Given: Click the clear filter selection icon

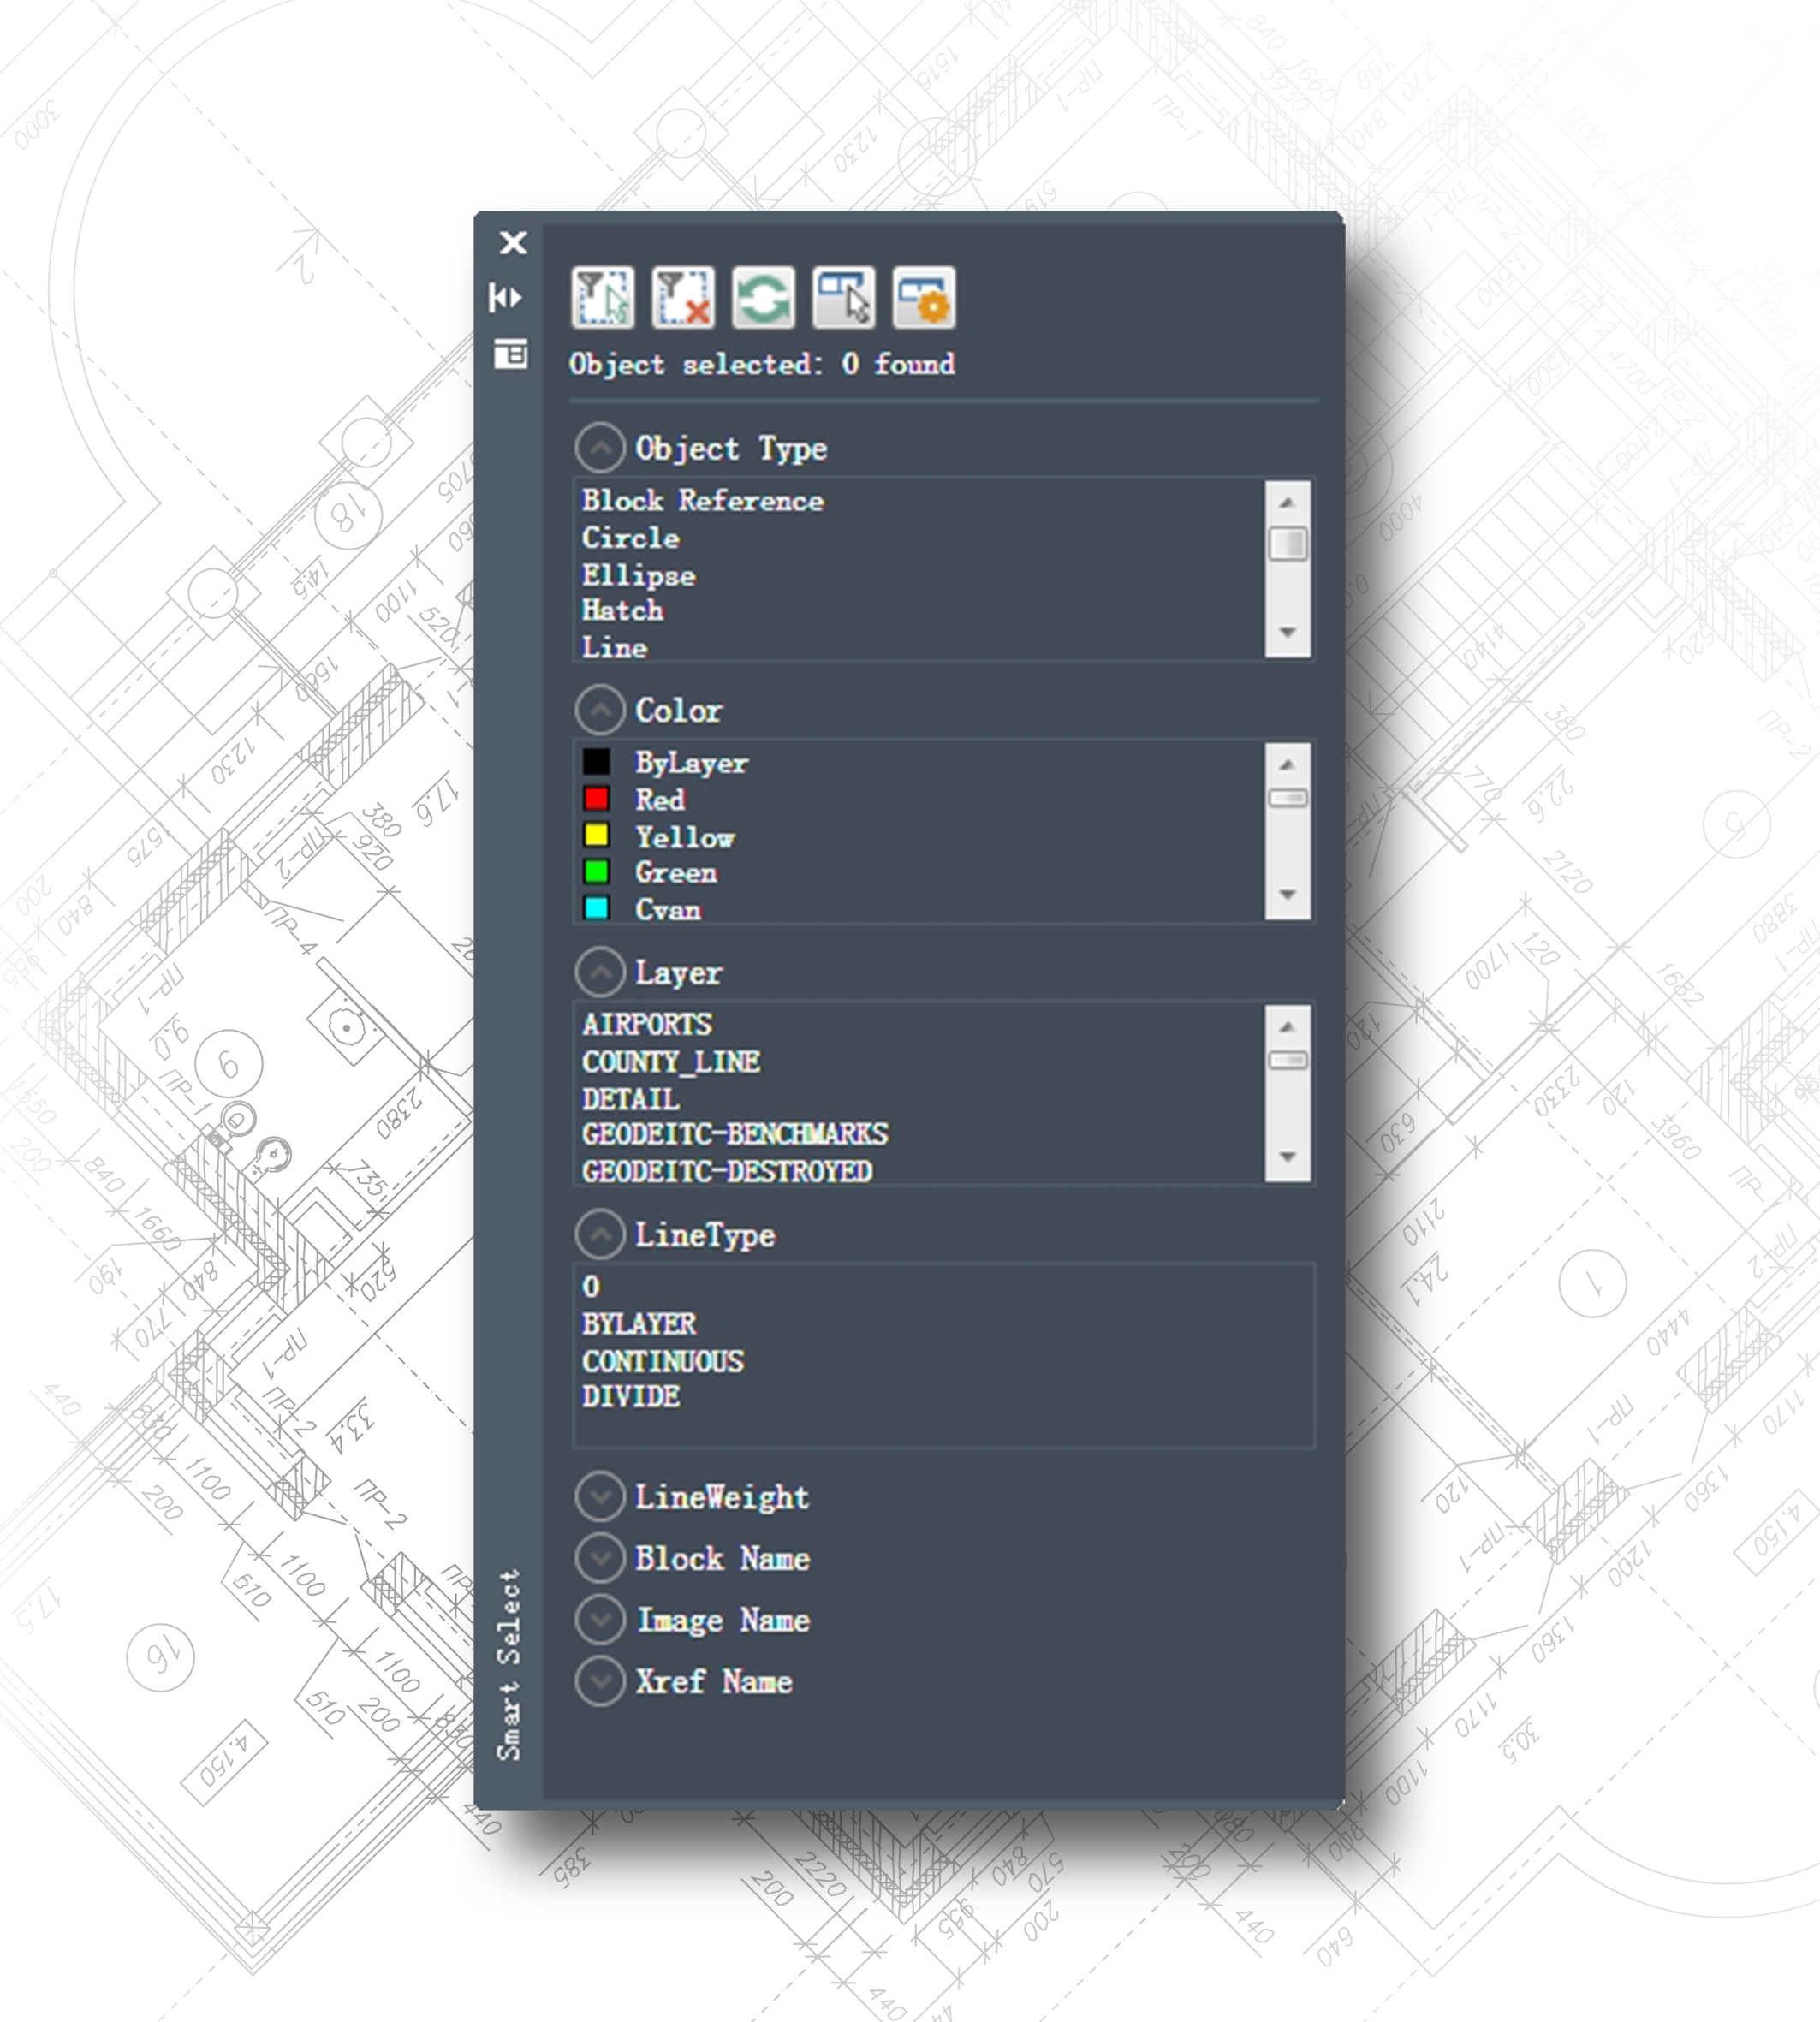Looking at the screenshot, I should [x=683, y=297].
